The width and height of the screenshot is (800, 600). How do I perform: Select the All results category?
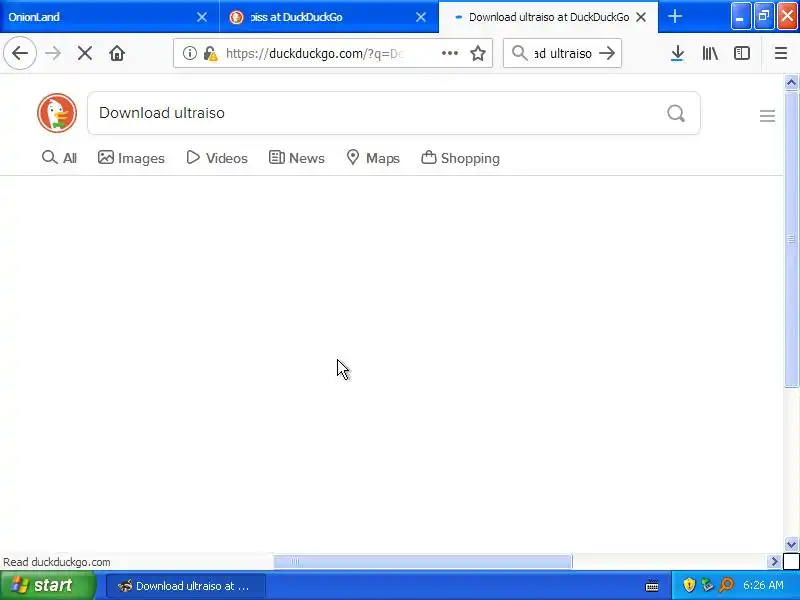click(x=59, y=158)
